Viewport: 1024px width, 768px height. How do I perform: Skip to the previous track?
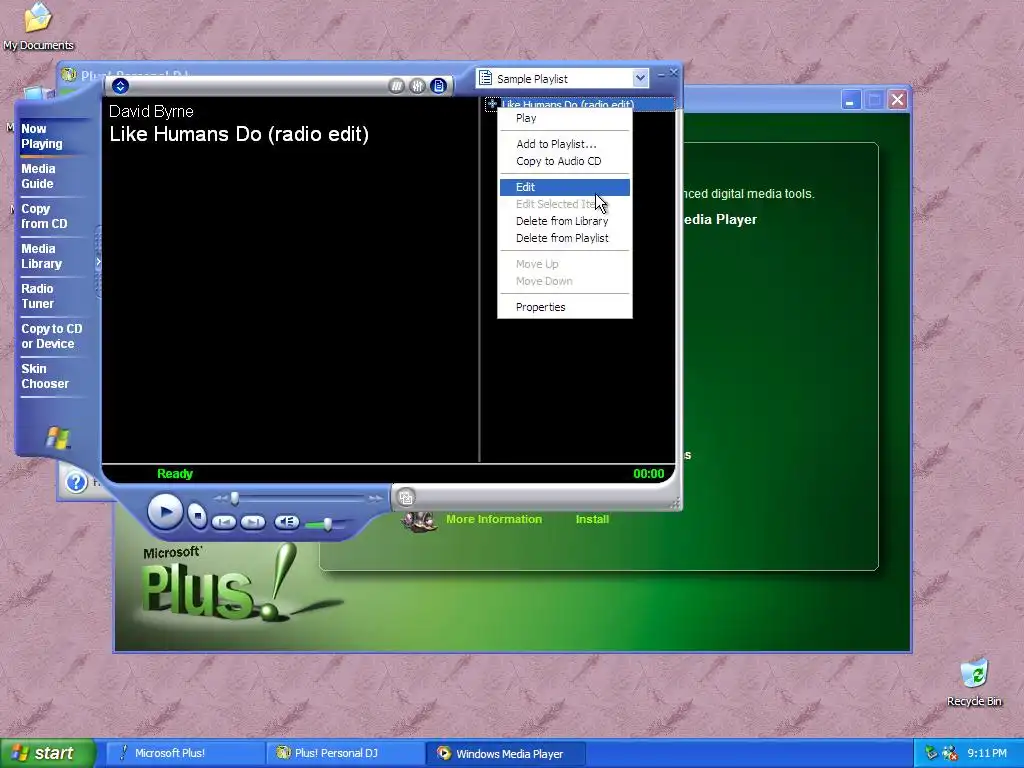(224, 522)
